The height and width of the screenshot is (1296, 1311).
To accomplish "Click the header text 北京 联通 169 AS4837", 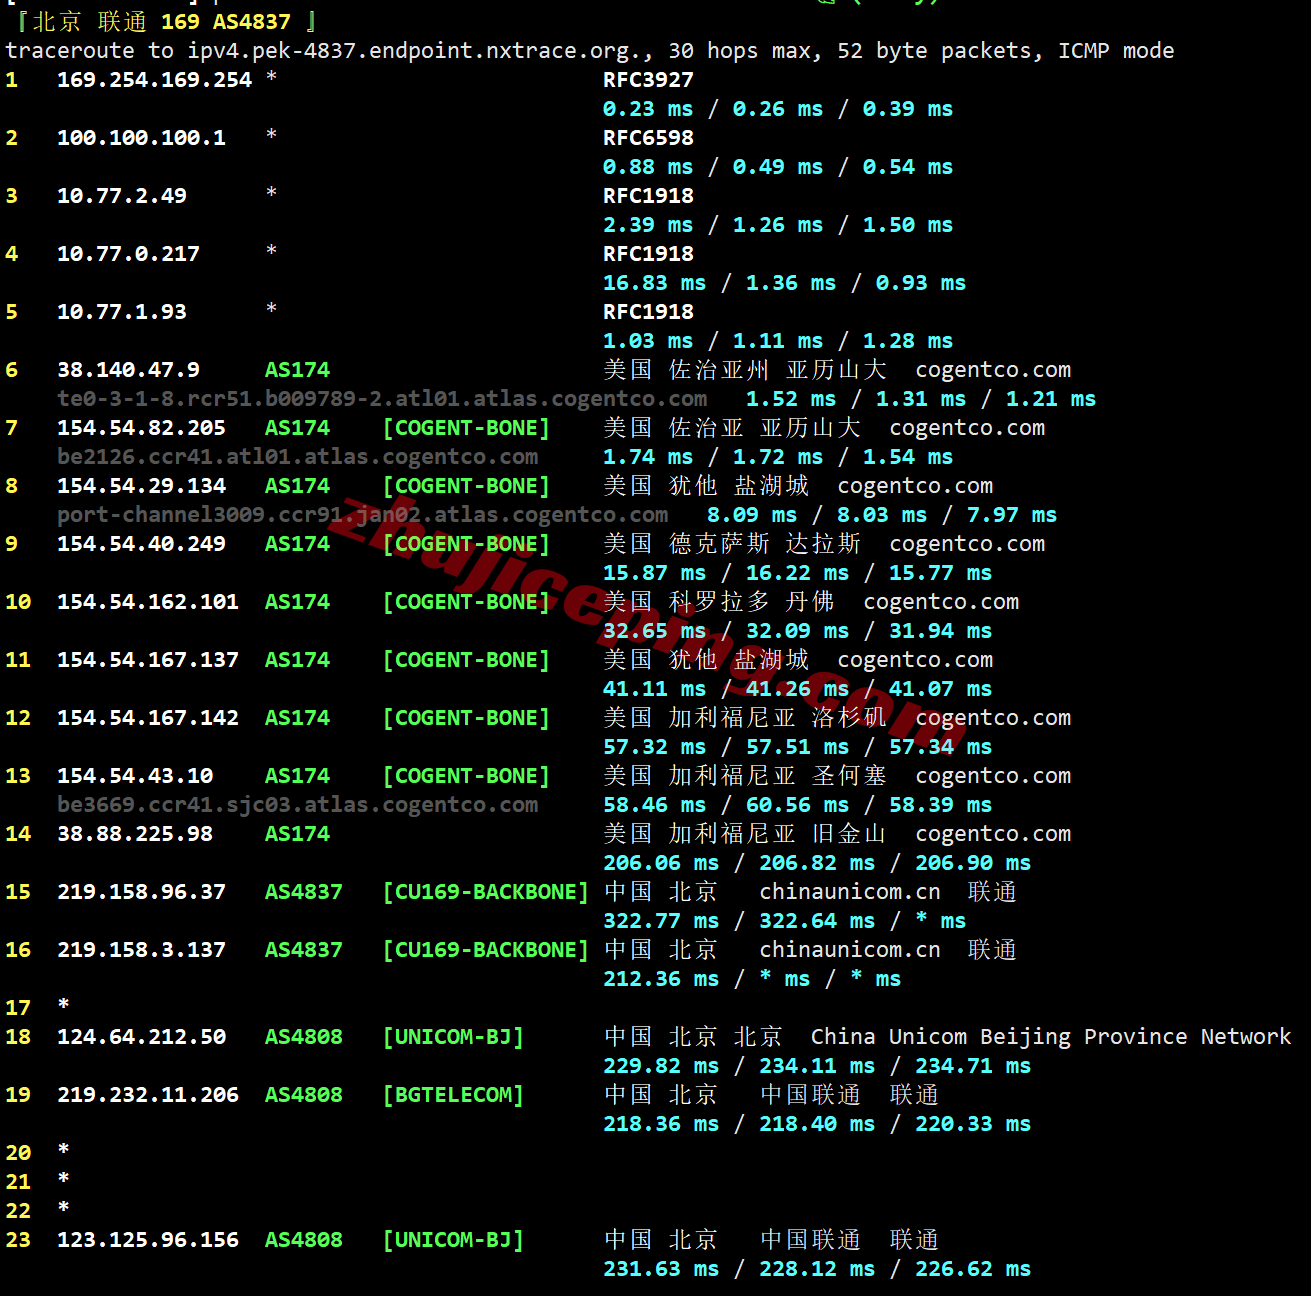I will (x=161, y=22).
